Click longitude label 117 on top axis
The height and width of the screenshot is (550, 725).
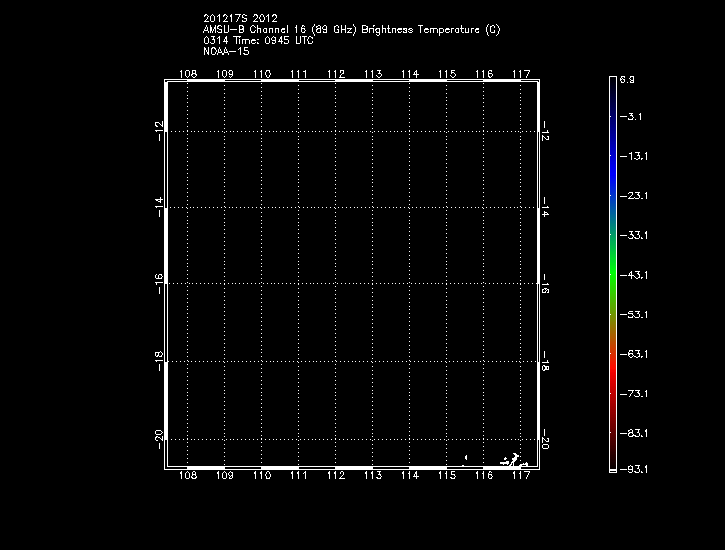click(520, 74)
